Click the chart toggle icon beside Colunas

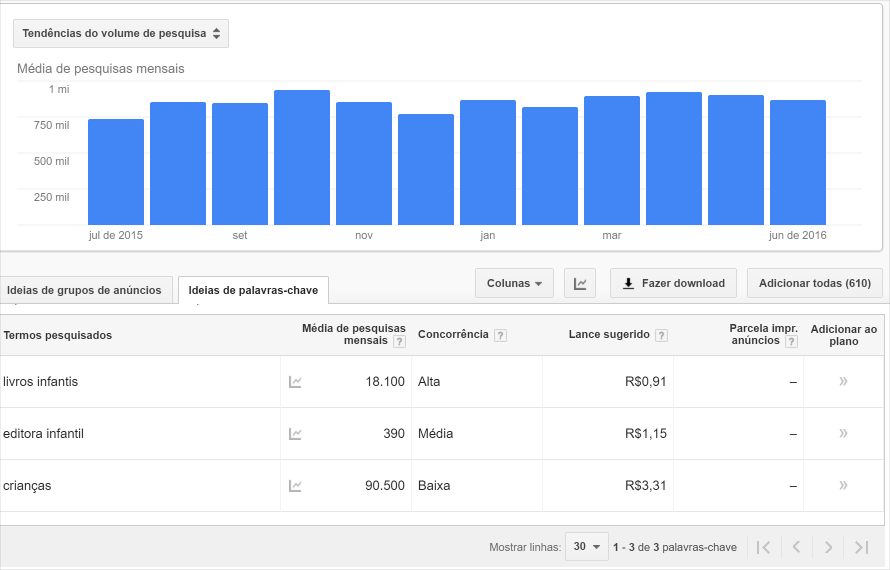pyautogui.click(x=580, y=283)
